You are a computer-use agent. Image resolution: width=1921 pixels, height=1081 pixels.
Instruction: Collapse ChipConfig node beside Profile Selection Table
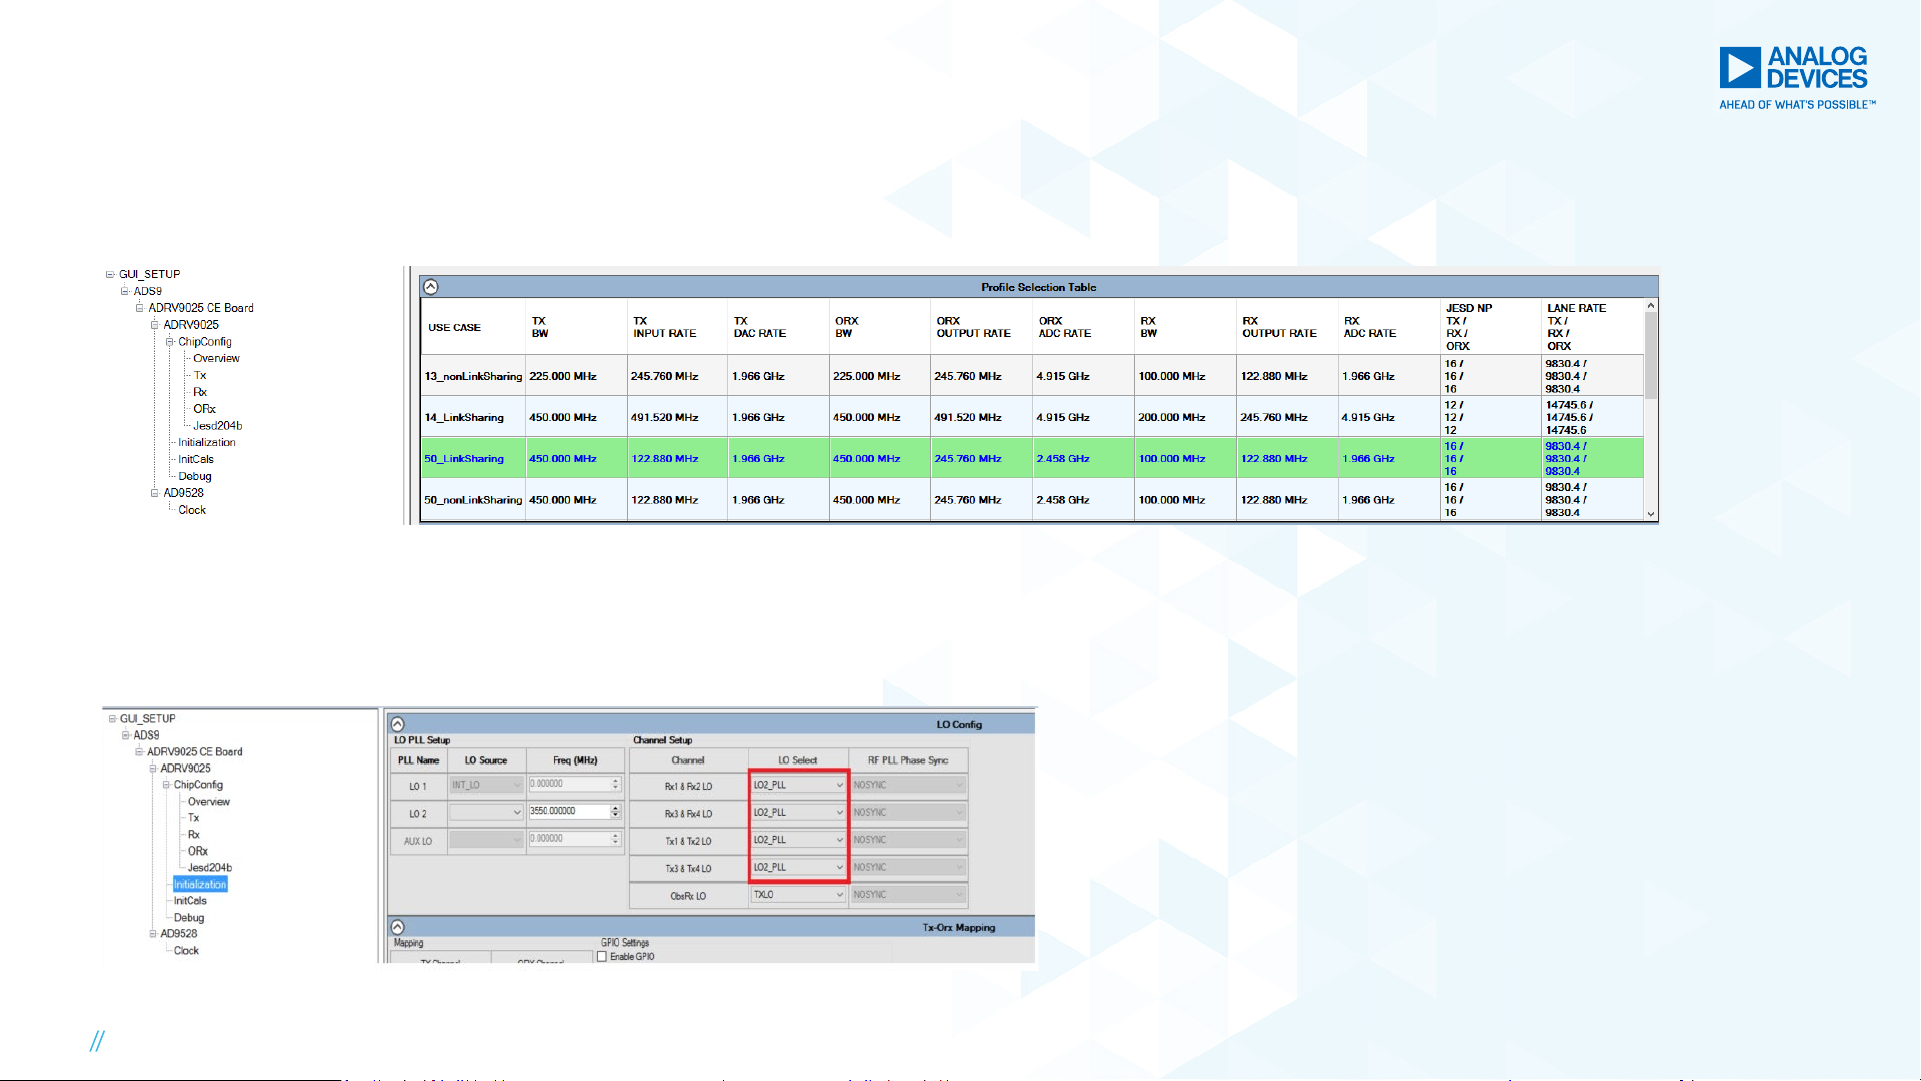169,341
